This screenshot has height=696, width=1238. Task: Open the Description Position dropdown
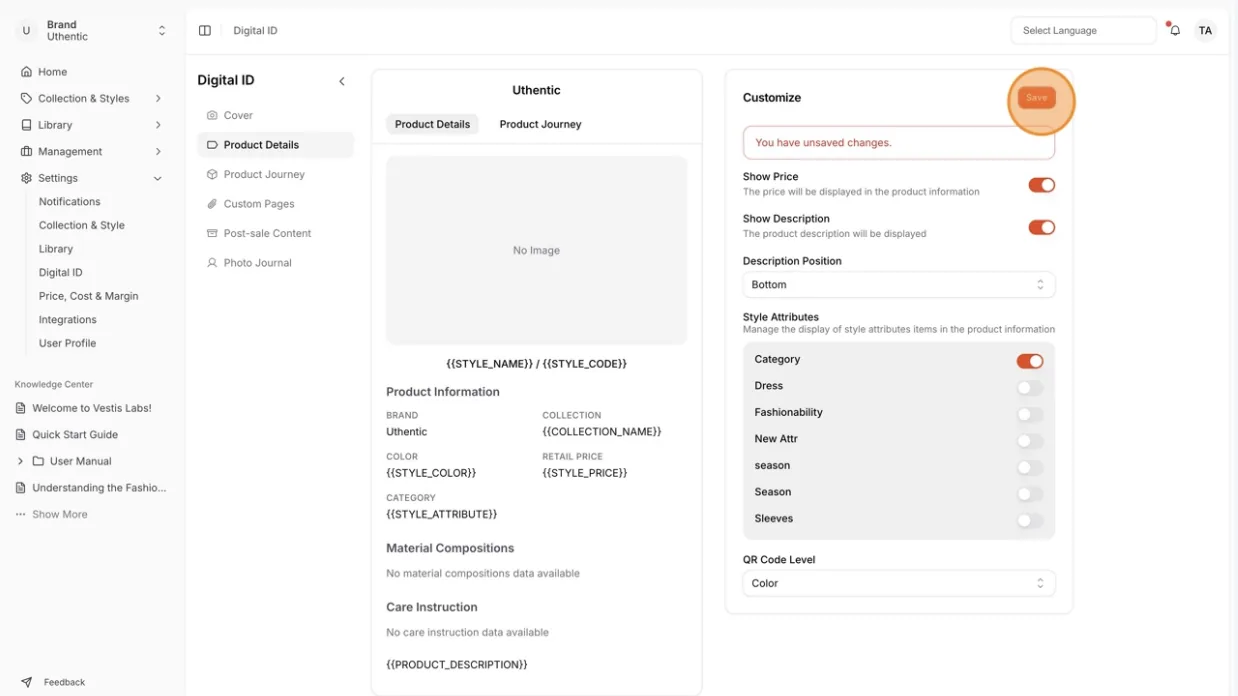[899, 285]
